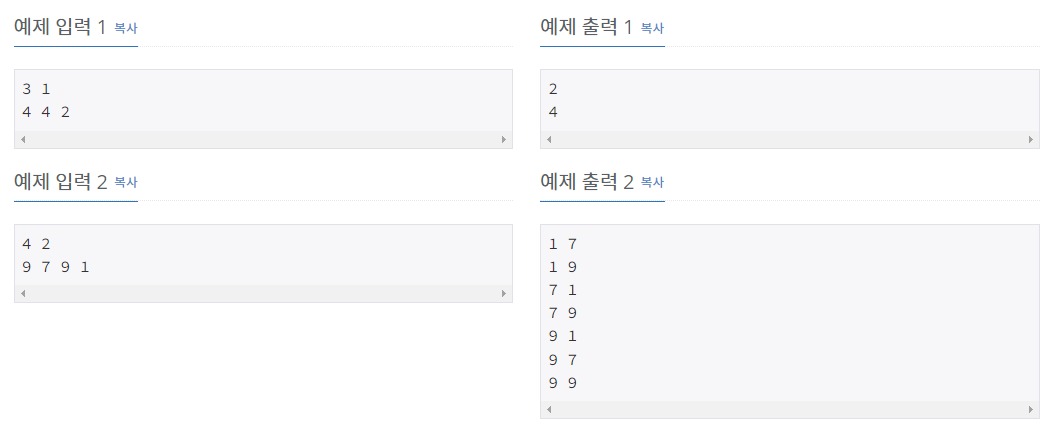Viewport: 1054px width, 440px height.
Task: Click left scroll arrow in example output 1
Action: (x=549, y=140)
